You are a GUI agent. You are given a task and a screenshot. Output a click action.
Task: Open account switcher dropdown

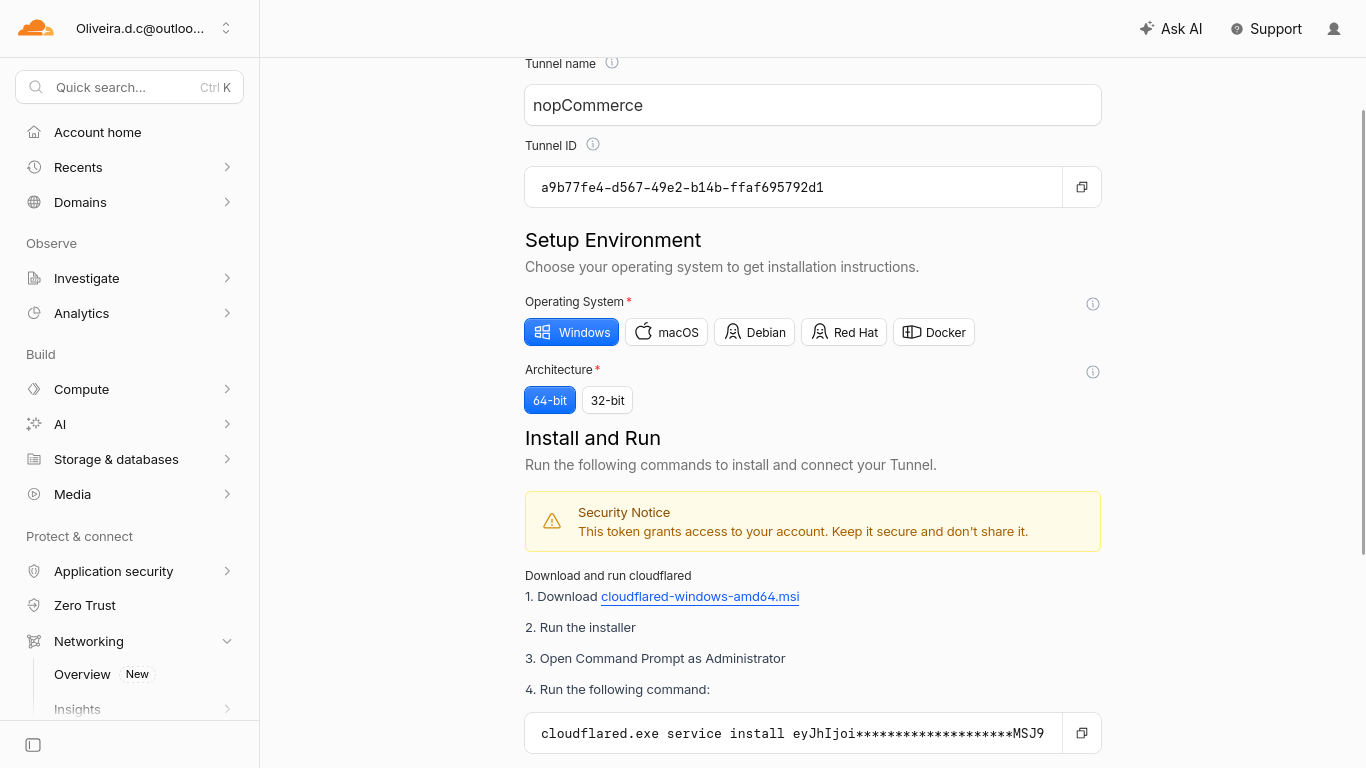(x=226, y=29)
